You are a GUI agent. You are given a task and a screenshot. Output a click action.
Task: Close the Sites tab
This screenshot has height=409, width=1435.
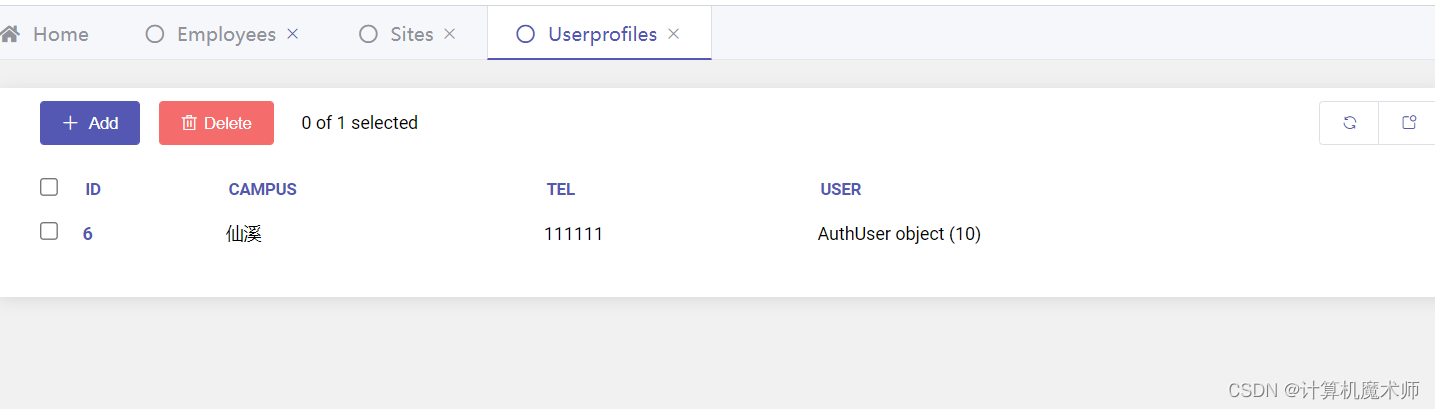pos(450,34)
